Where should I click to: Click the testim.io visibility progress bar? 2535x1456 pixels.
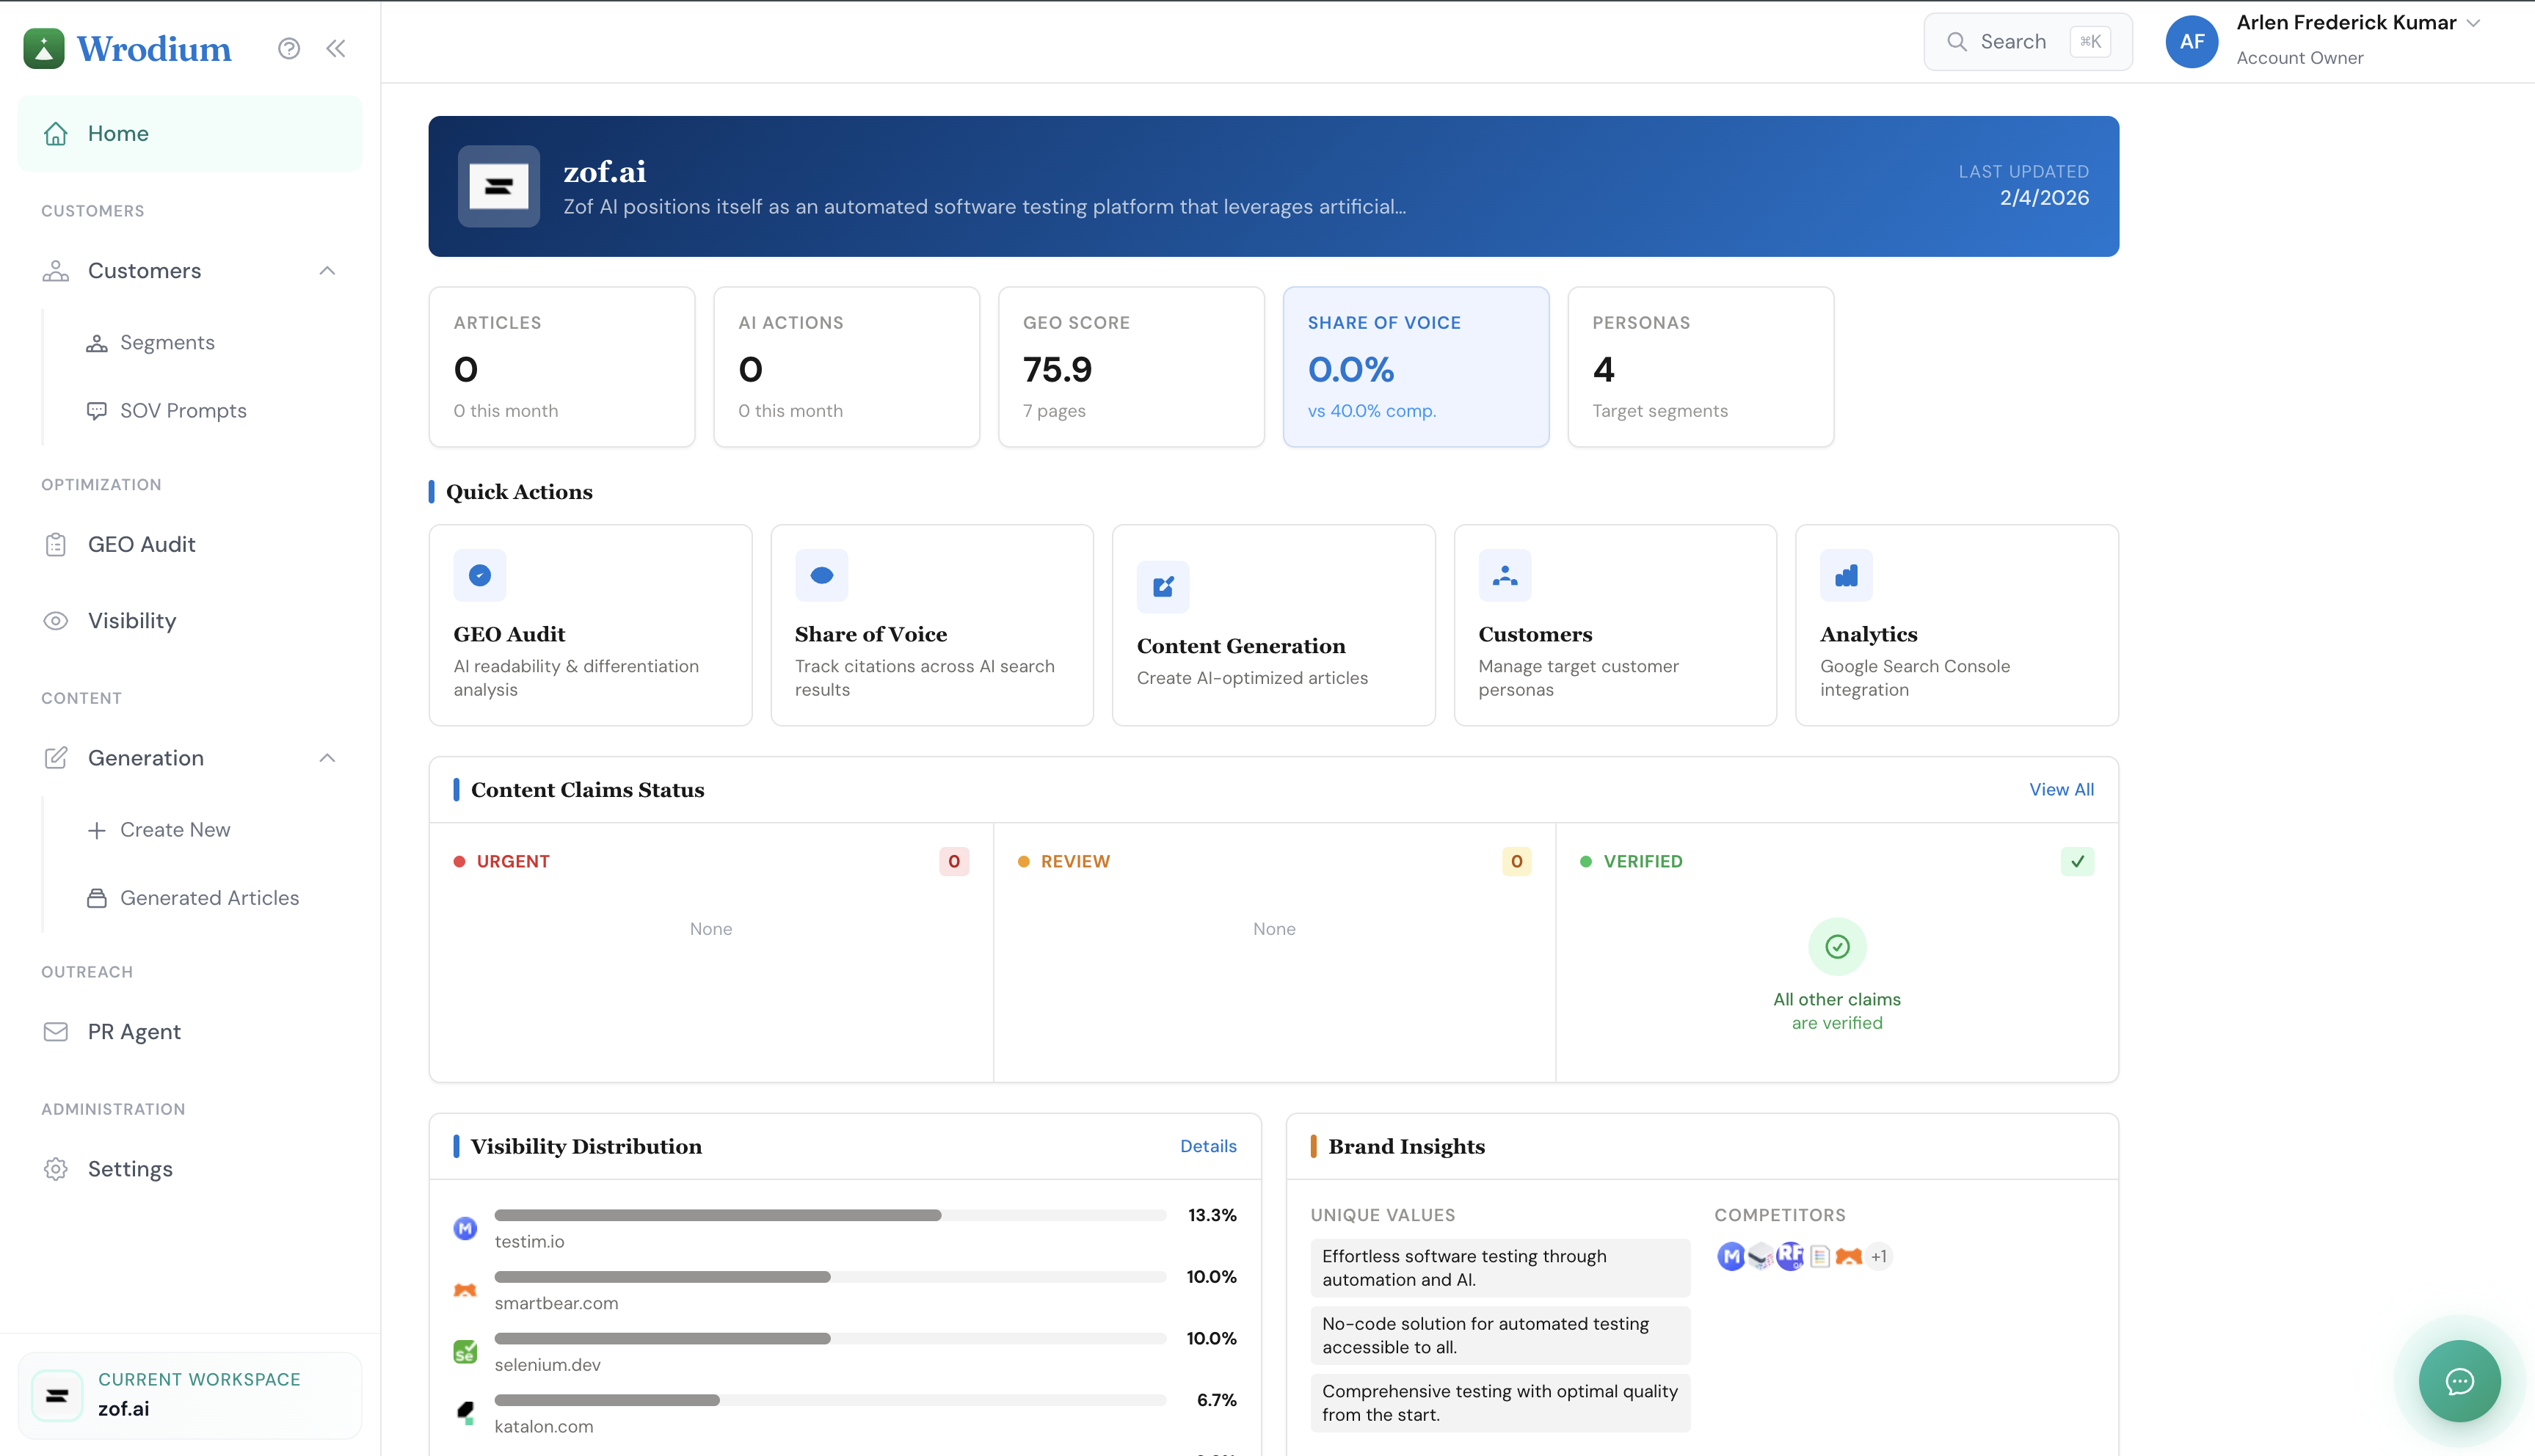pos(830,1215)
